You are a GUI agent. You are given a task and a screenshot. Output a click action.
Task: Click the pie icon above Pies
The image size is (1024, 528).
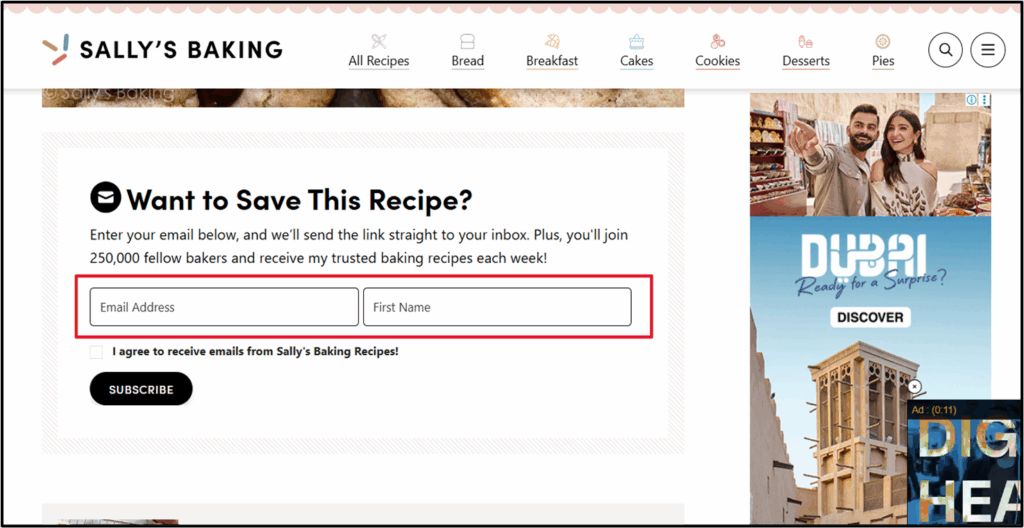pyautogui.click(x=883, y=41)
